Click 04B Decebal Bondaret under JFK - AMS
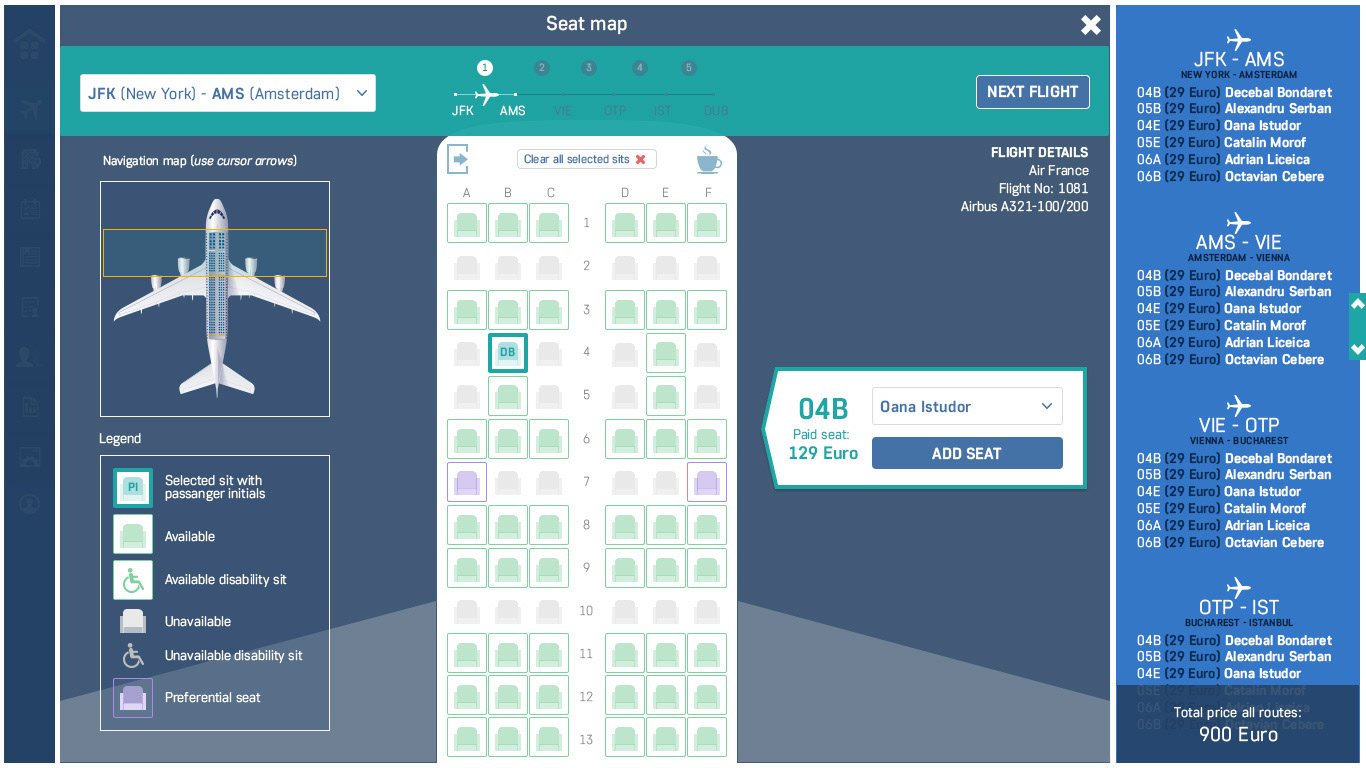The height and width of the screenshot is (768, 1366). (x=1234, y=92)
